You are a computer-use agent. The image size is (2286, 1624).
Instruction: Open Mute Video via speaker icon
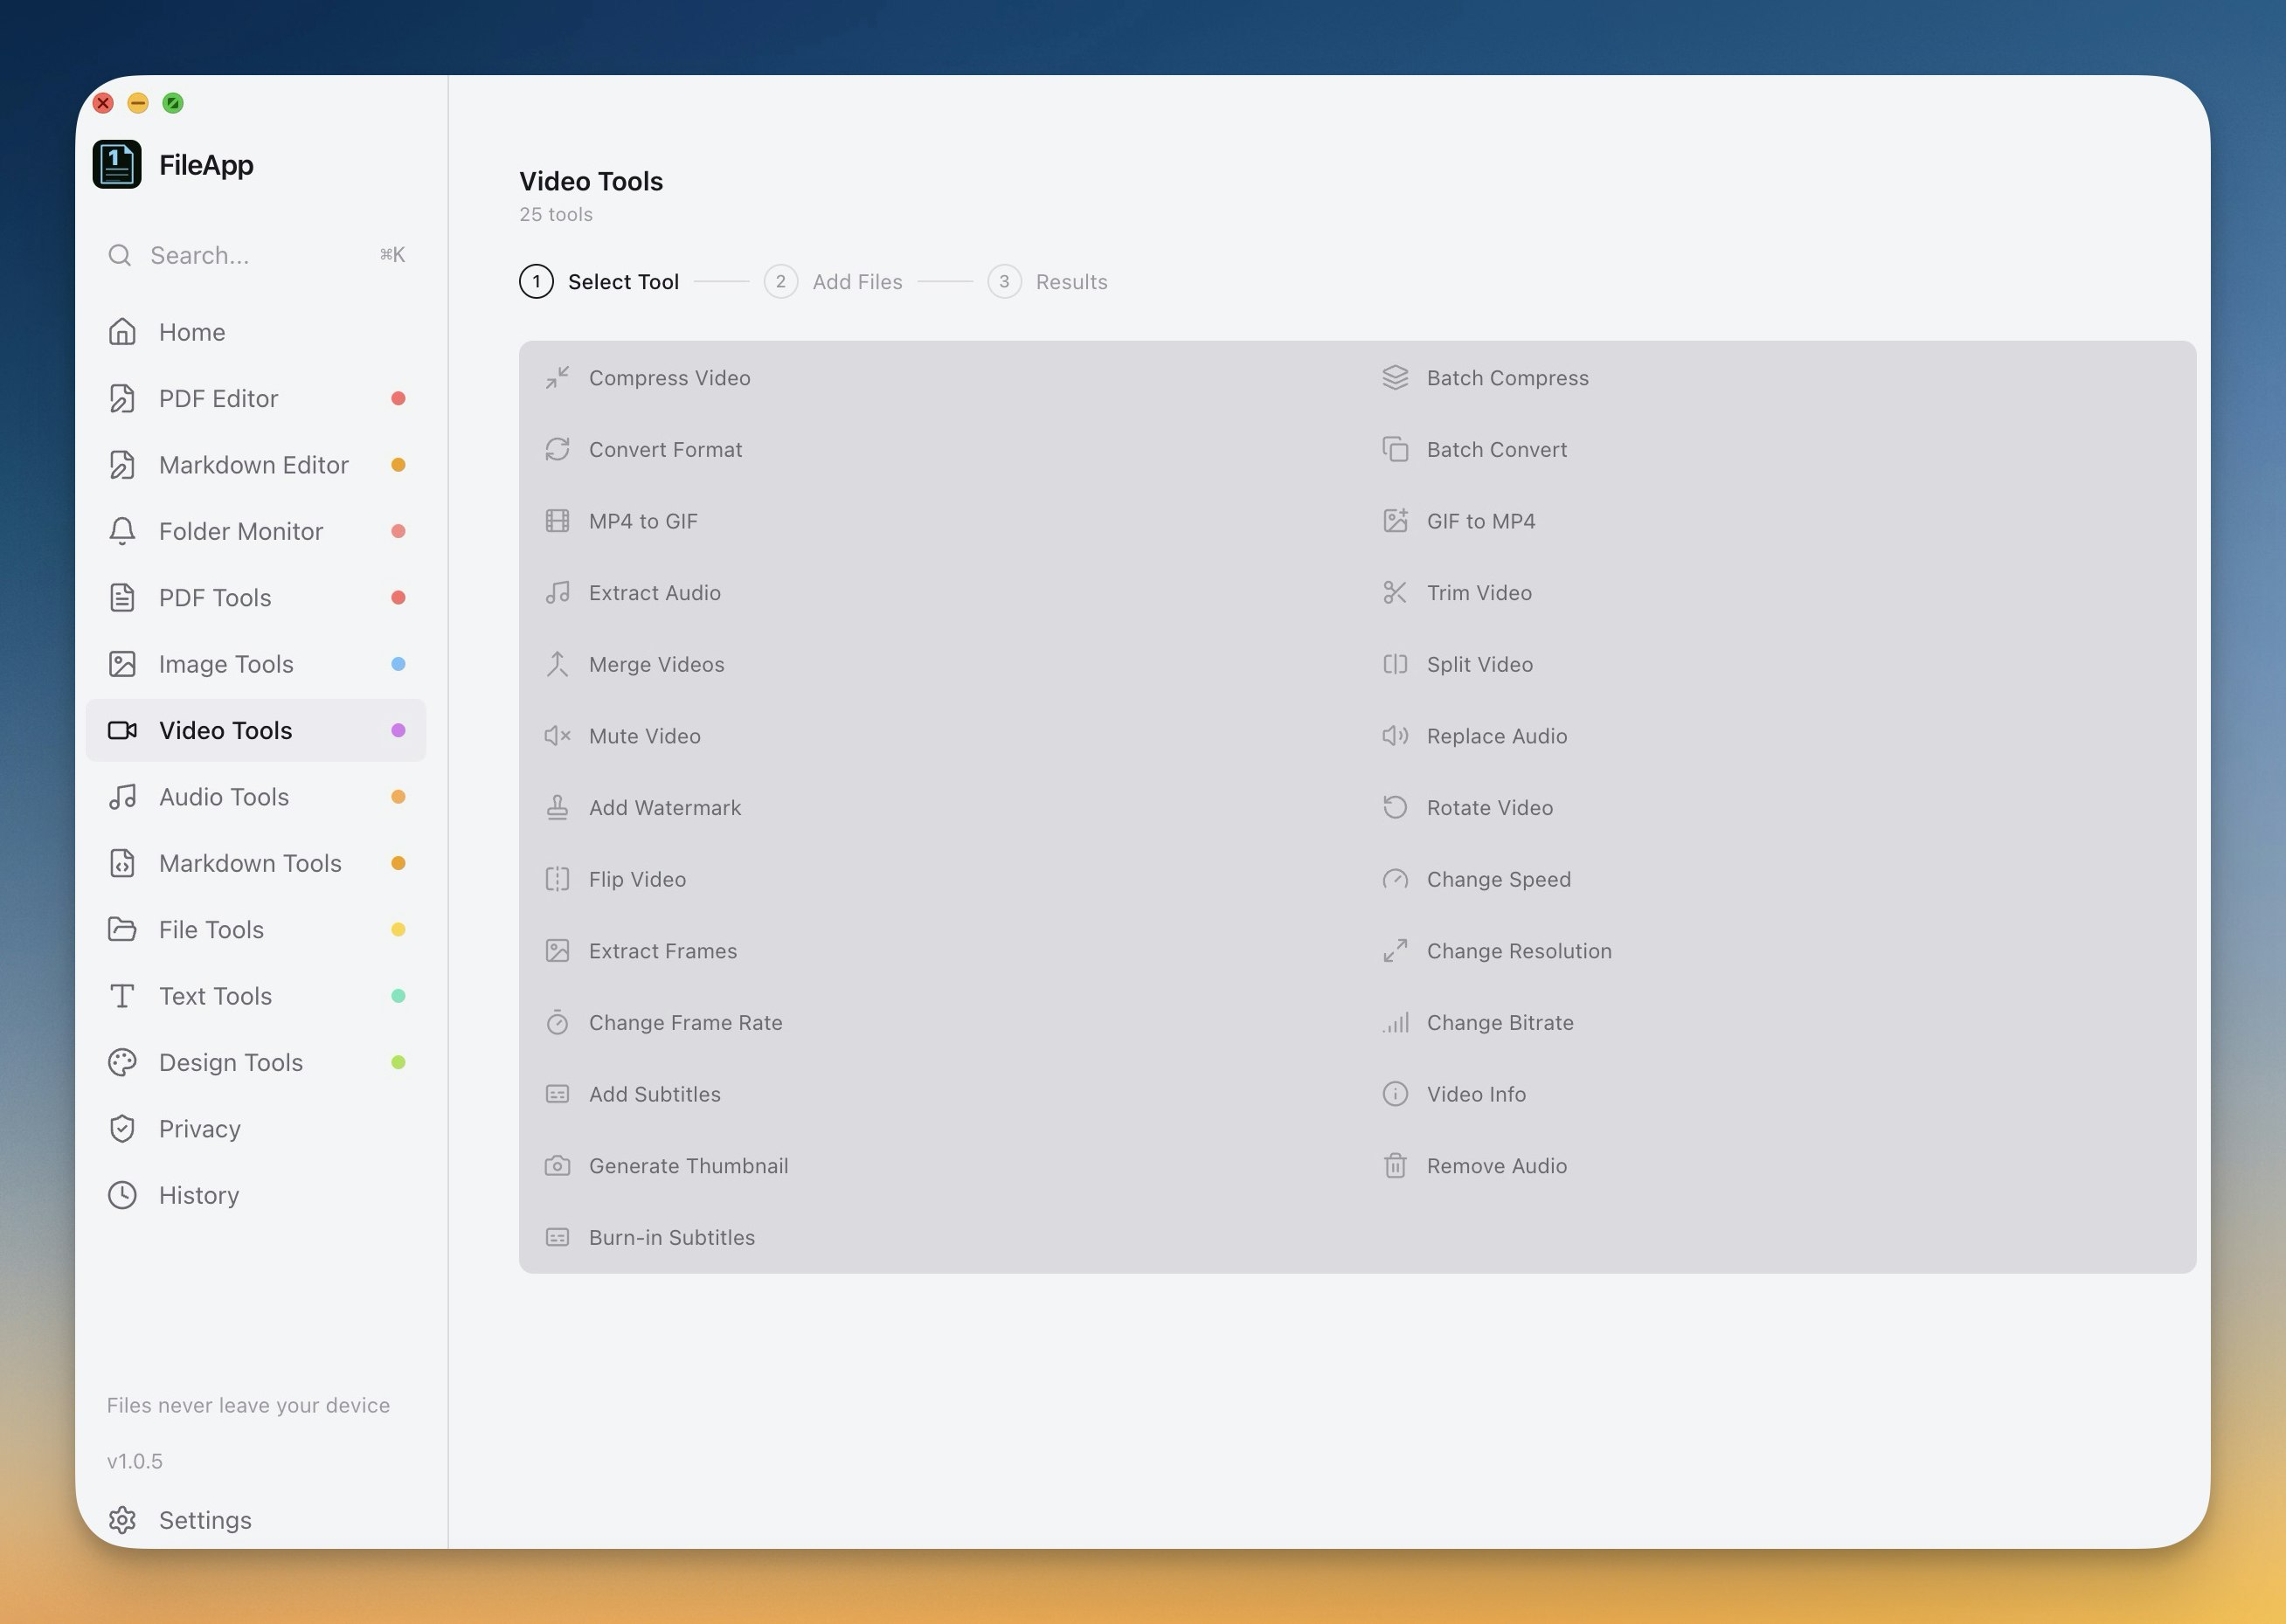click(557, 736)
